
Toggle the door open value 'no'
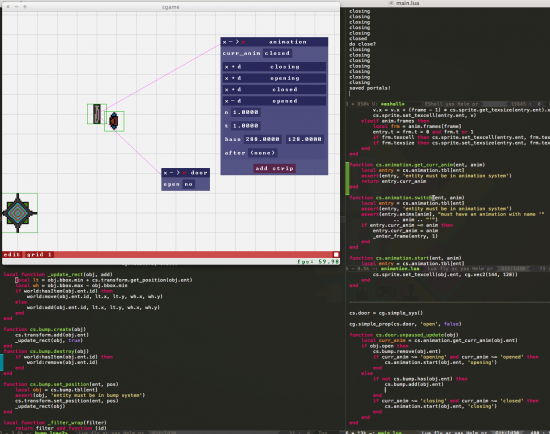click(188, 184)
